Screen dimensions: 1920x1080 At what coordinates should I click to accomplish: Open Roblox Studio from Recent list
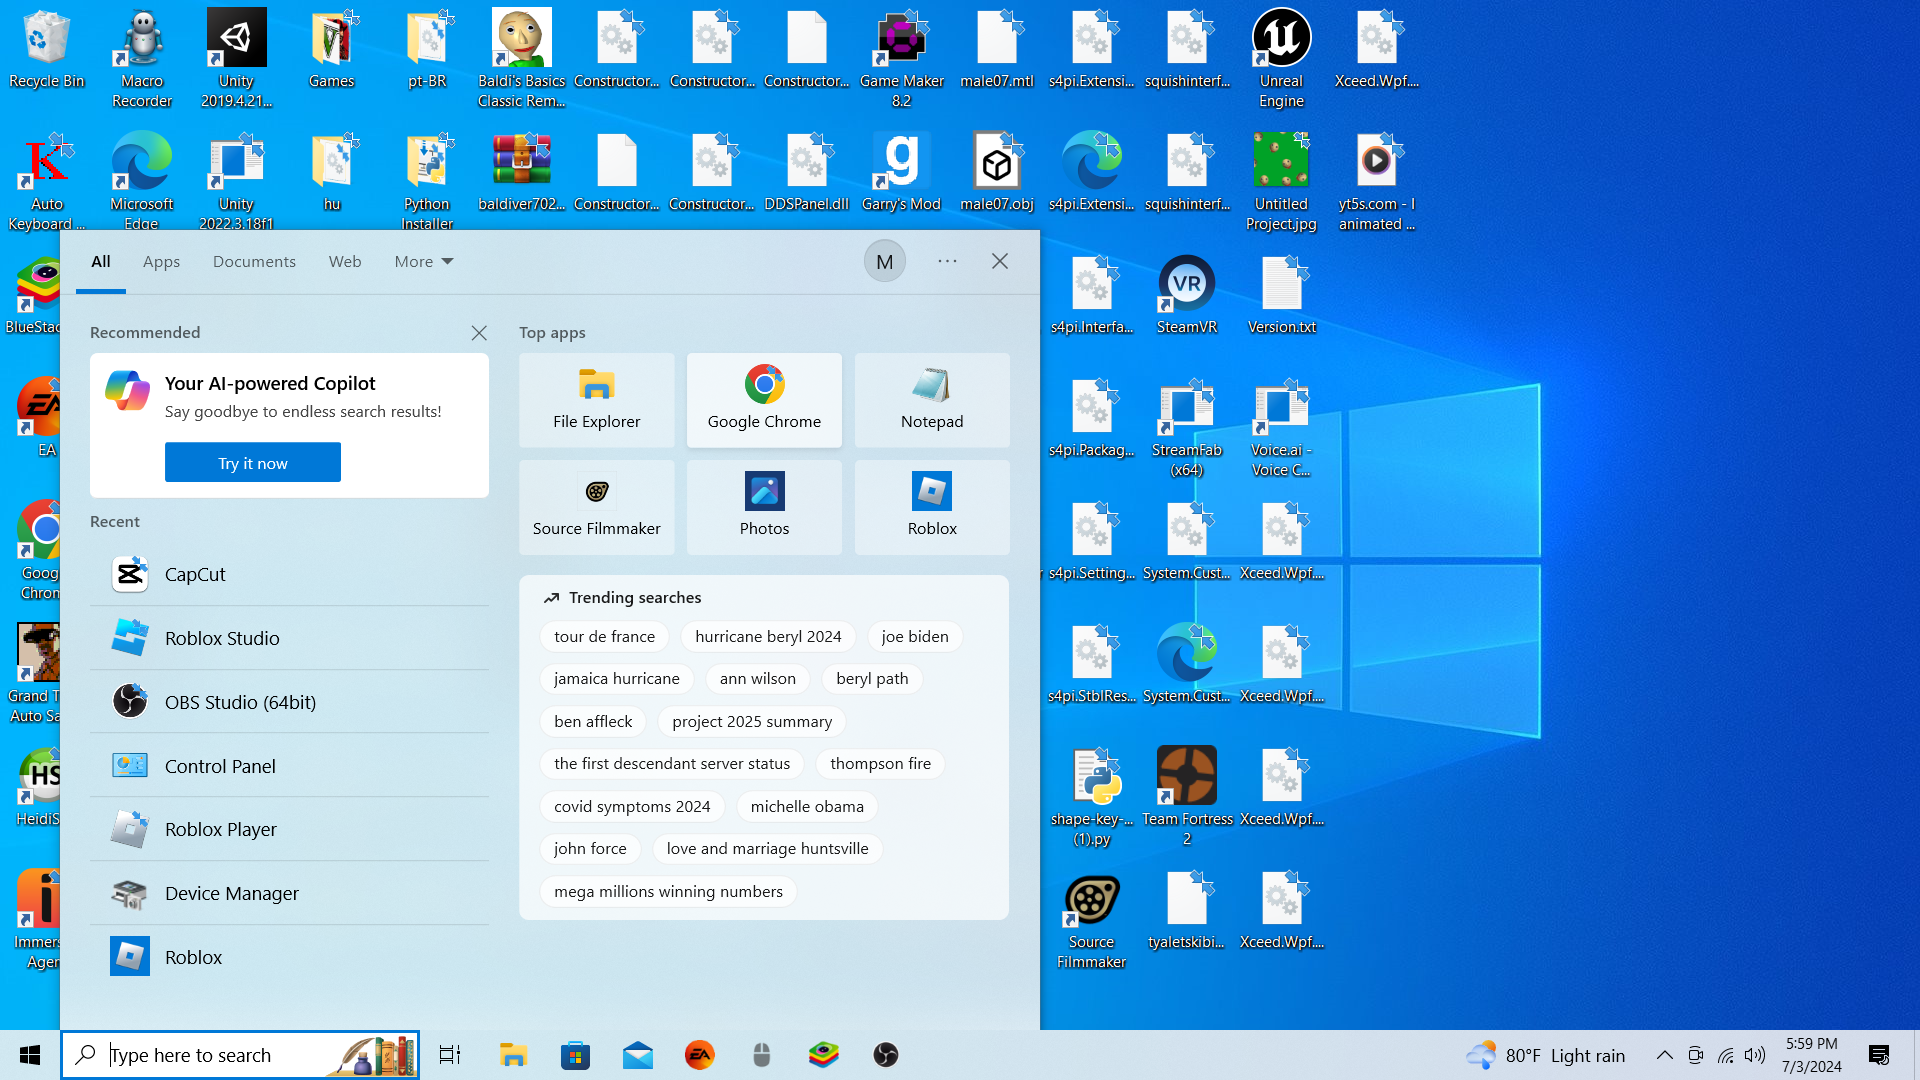pyautogui.click(x=222, y=638)
